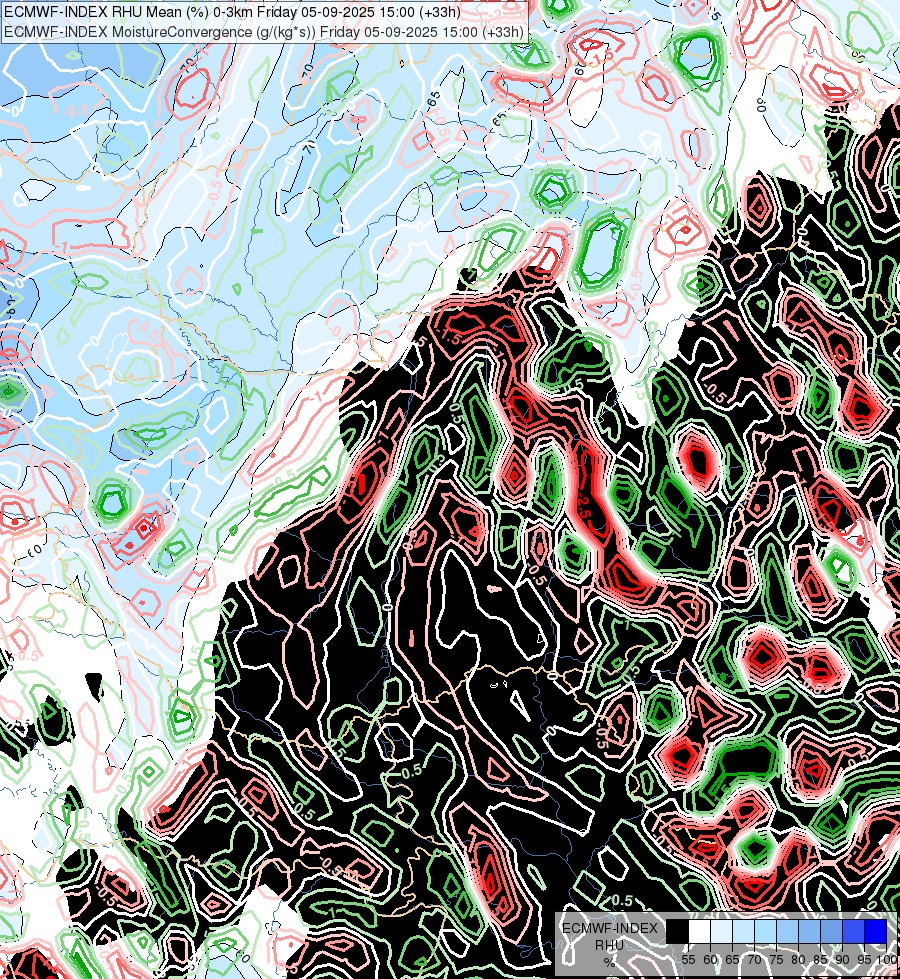
Task: Click the RHU label in legend box
Action: coord(609,946)
